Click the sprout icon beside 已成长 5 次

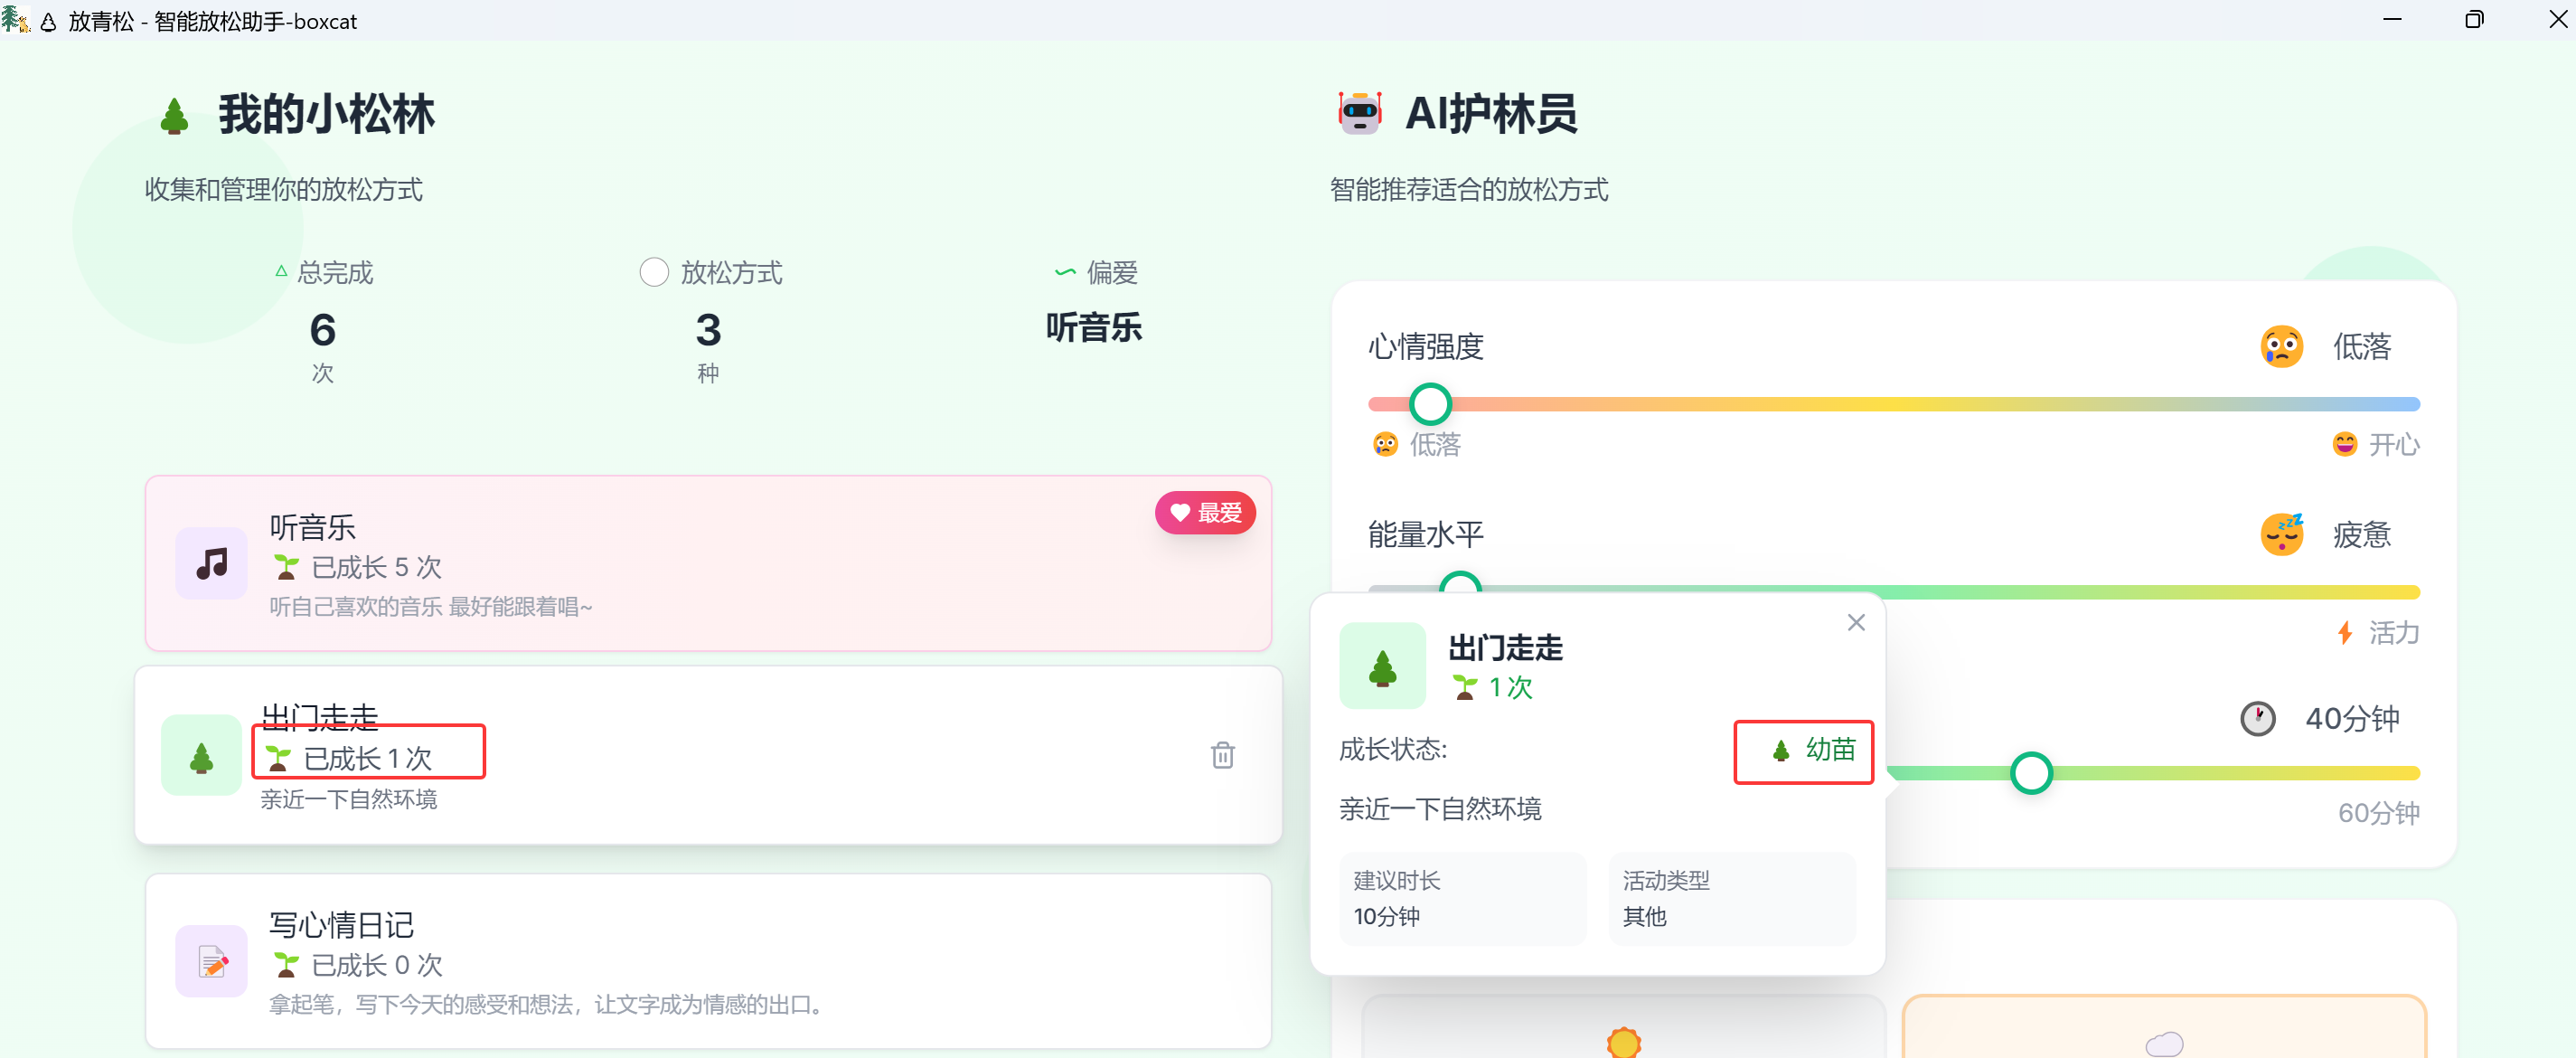pos(286,567)
